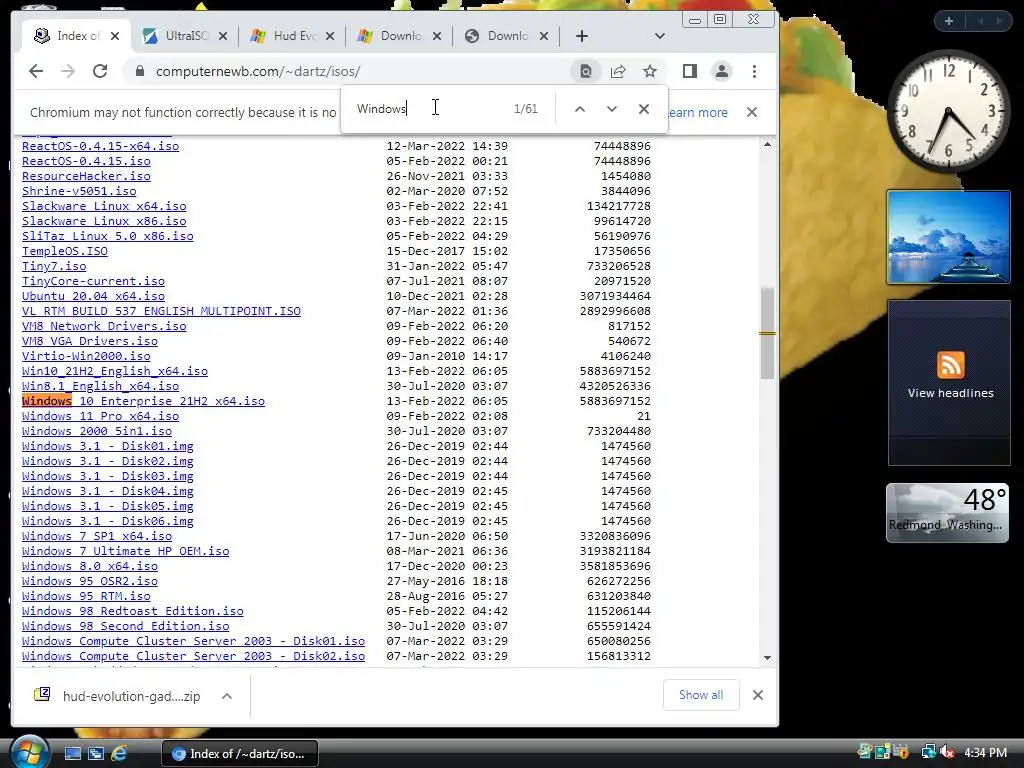Screen dimensions: 1024x768
Task: Open Windows 10 Enterprise 21H2 x64.iso link
Action: (143, 401)
